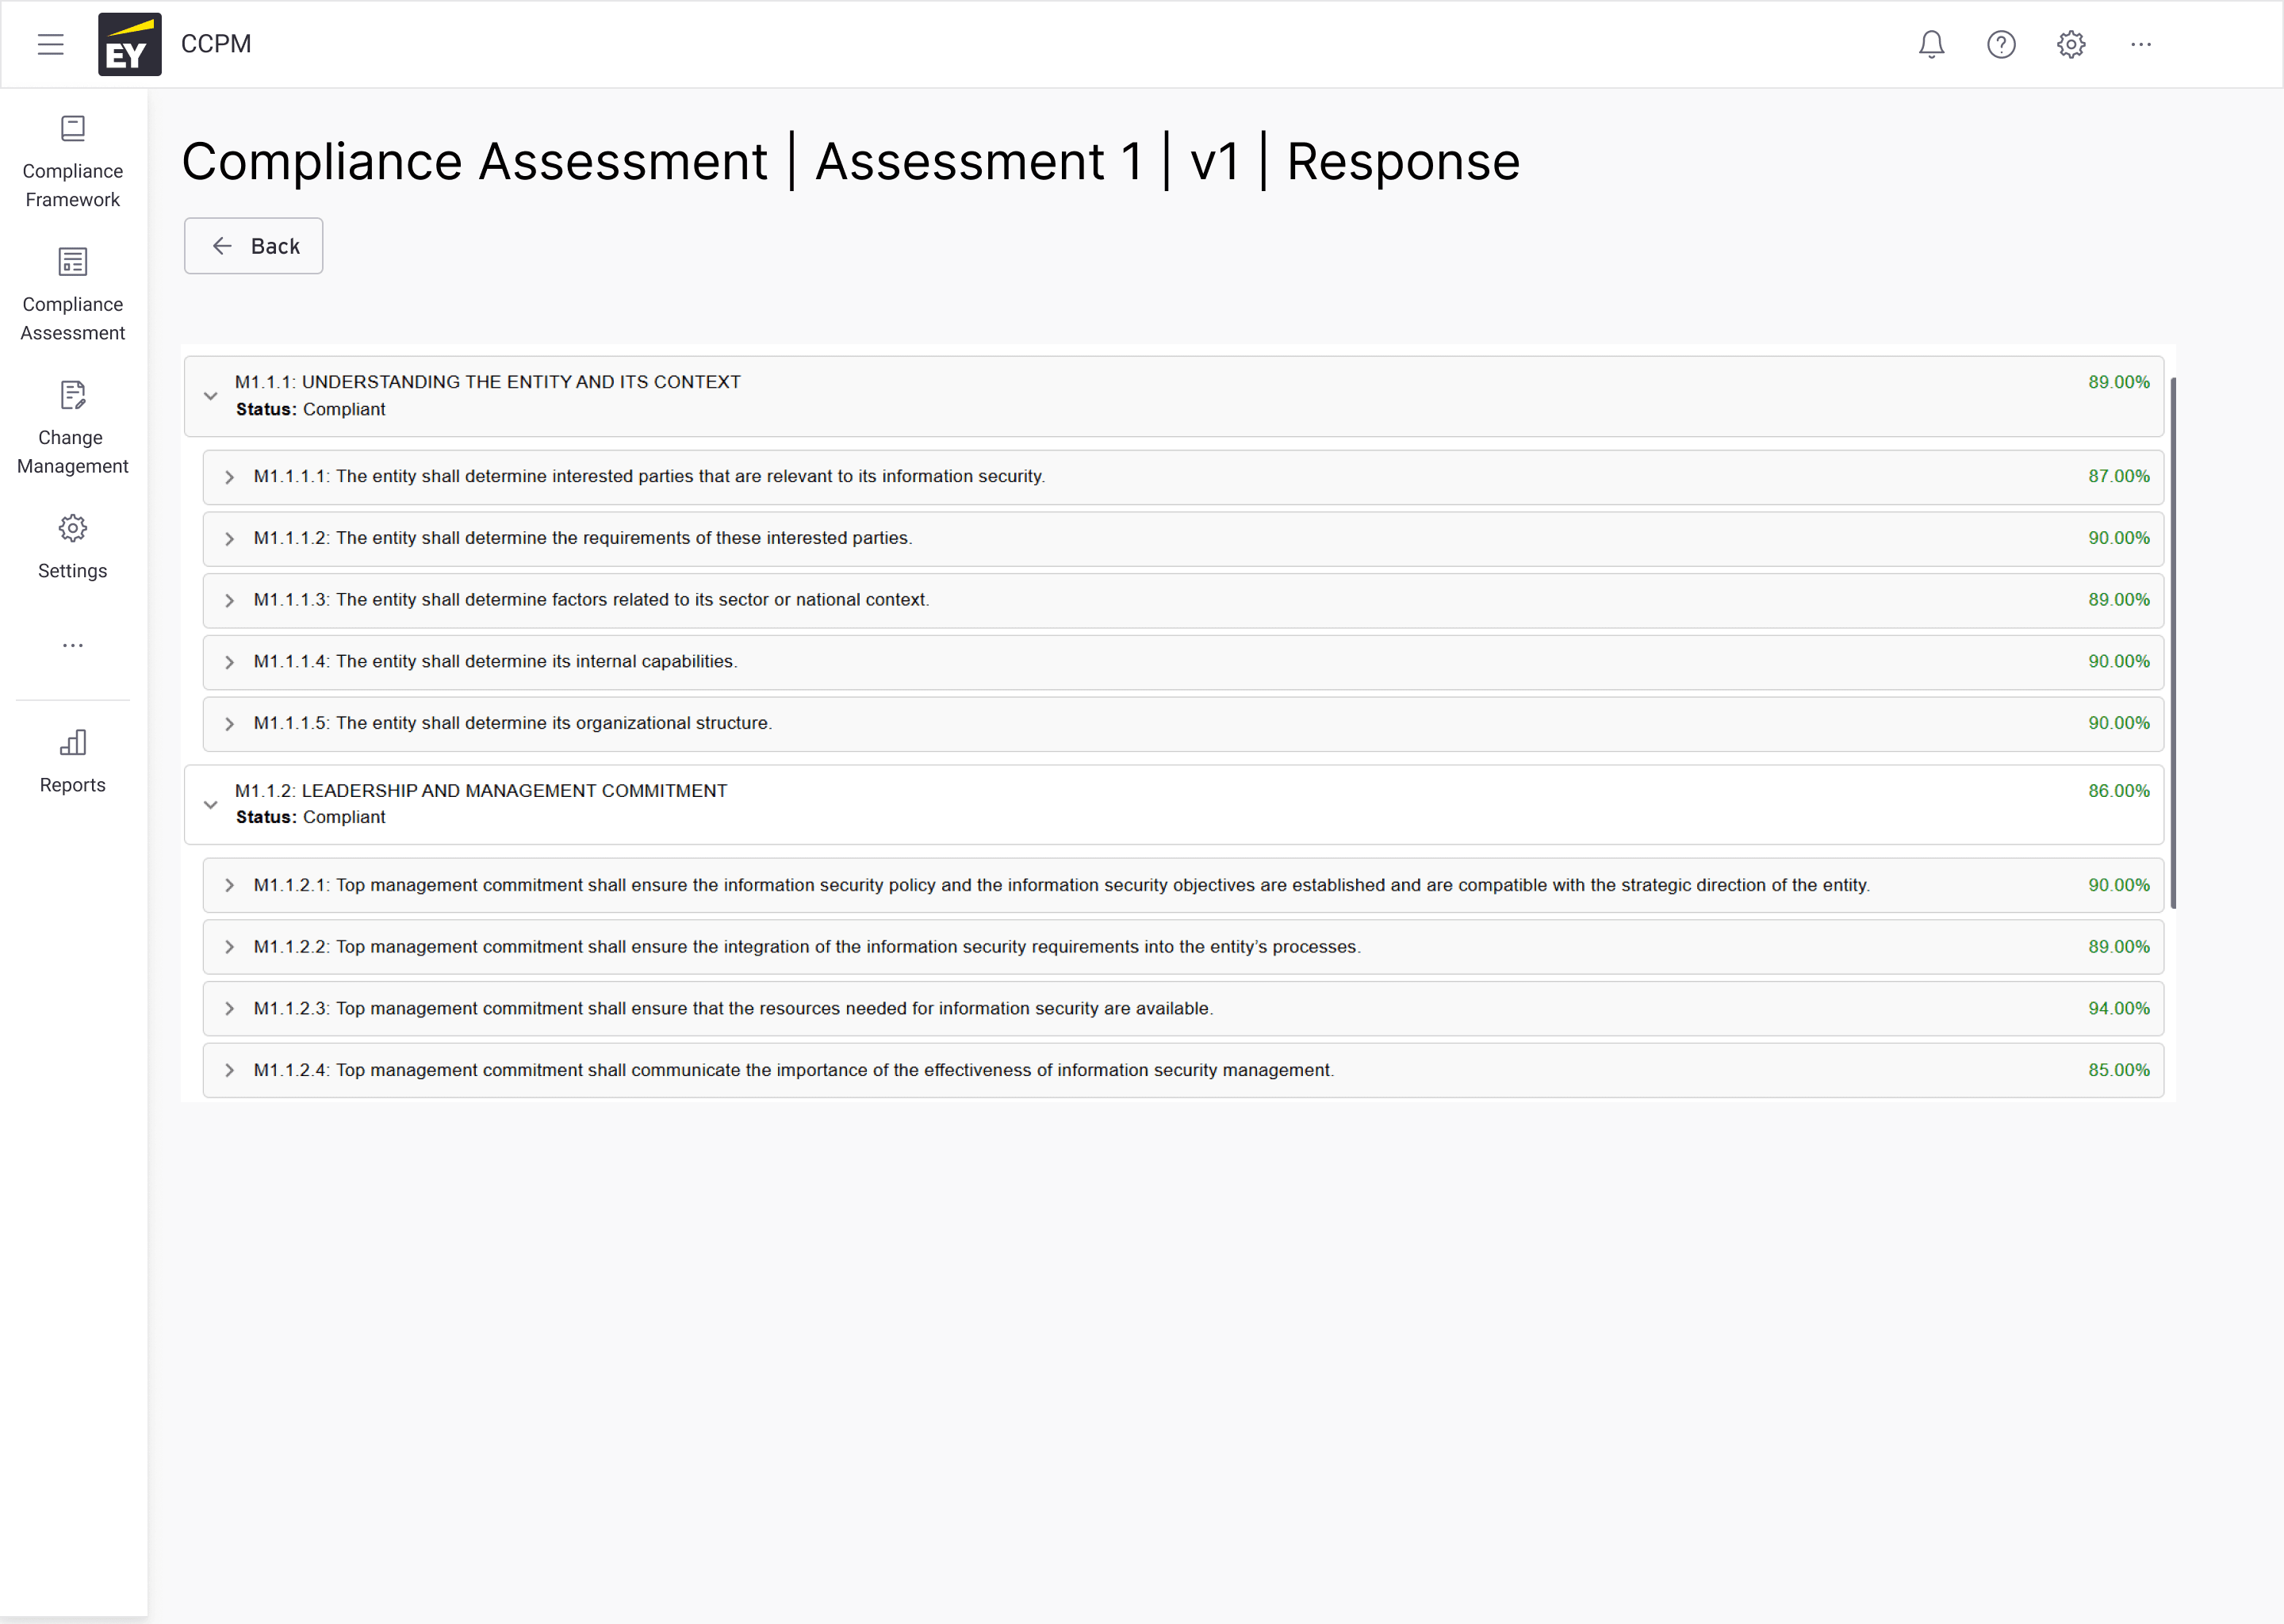Expand M1.1.2.3 resources available row

point(230,1008)
